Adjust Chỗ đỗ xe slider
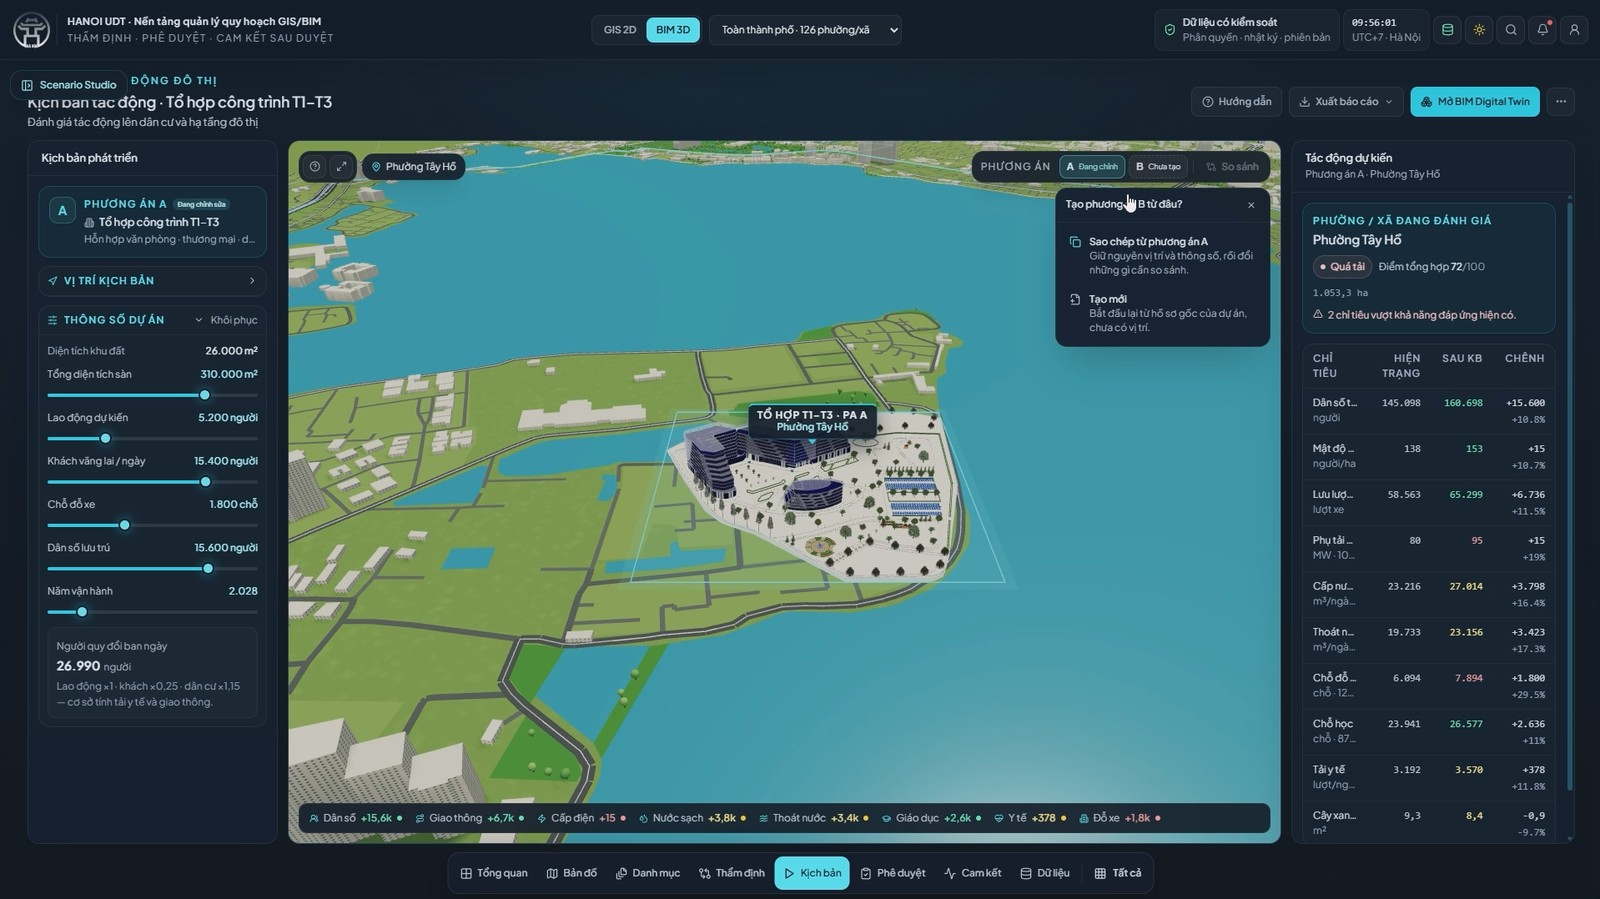The height and width of the screenshot is (899, 1600). pos(152,525)
